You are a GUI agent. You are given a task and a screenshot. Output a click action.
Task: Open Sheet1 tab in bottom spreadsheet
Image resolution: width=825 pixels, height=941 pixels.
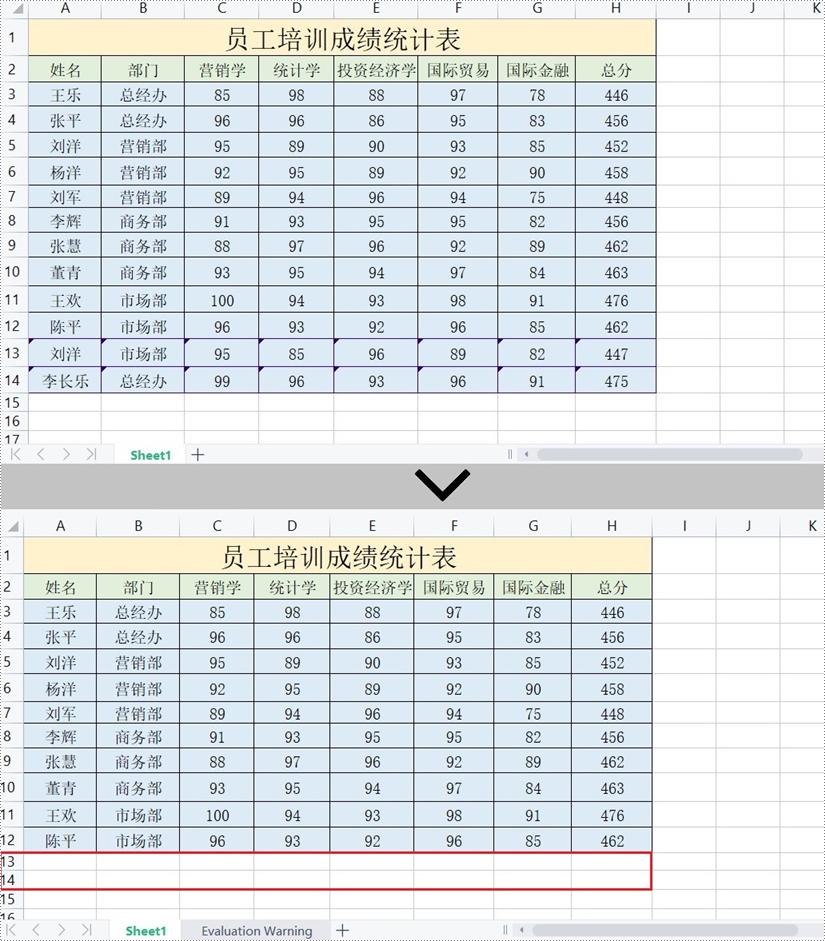[146, 930]
